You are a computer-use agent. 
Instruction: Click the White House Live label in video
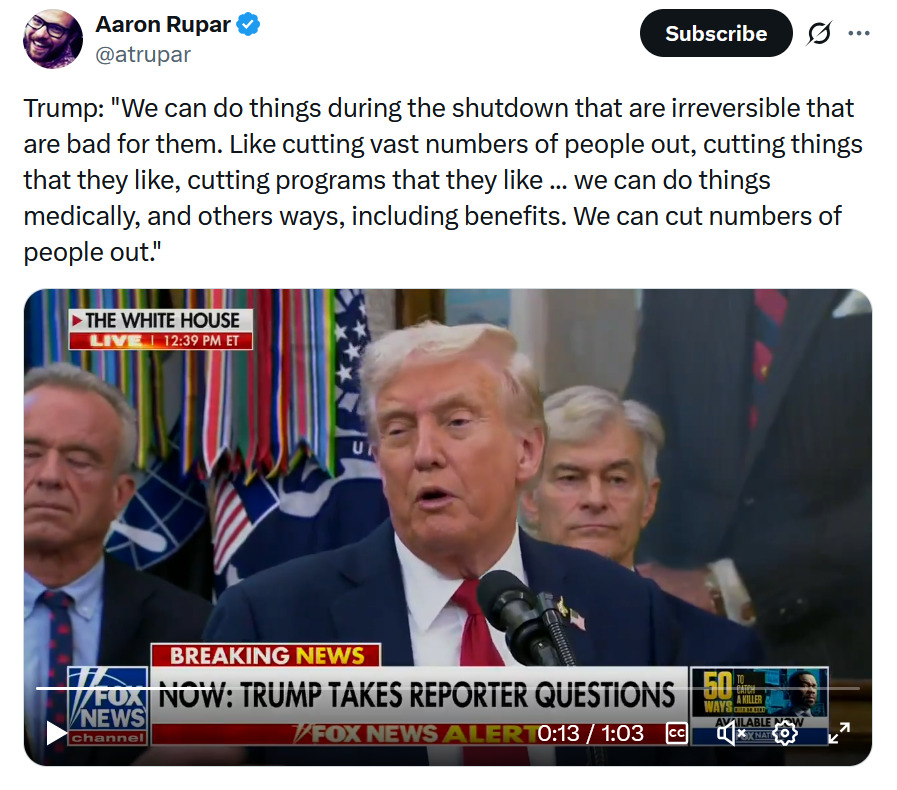coord(161,330)
